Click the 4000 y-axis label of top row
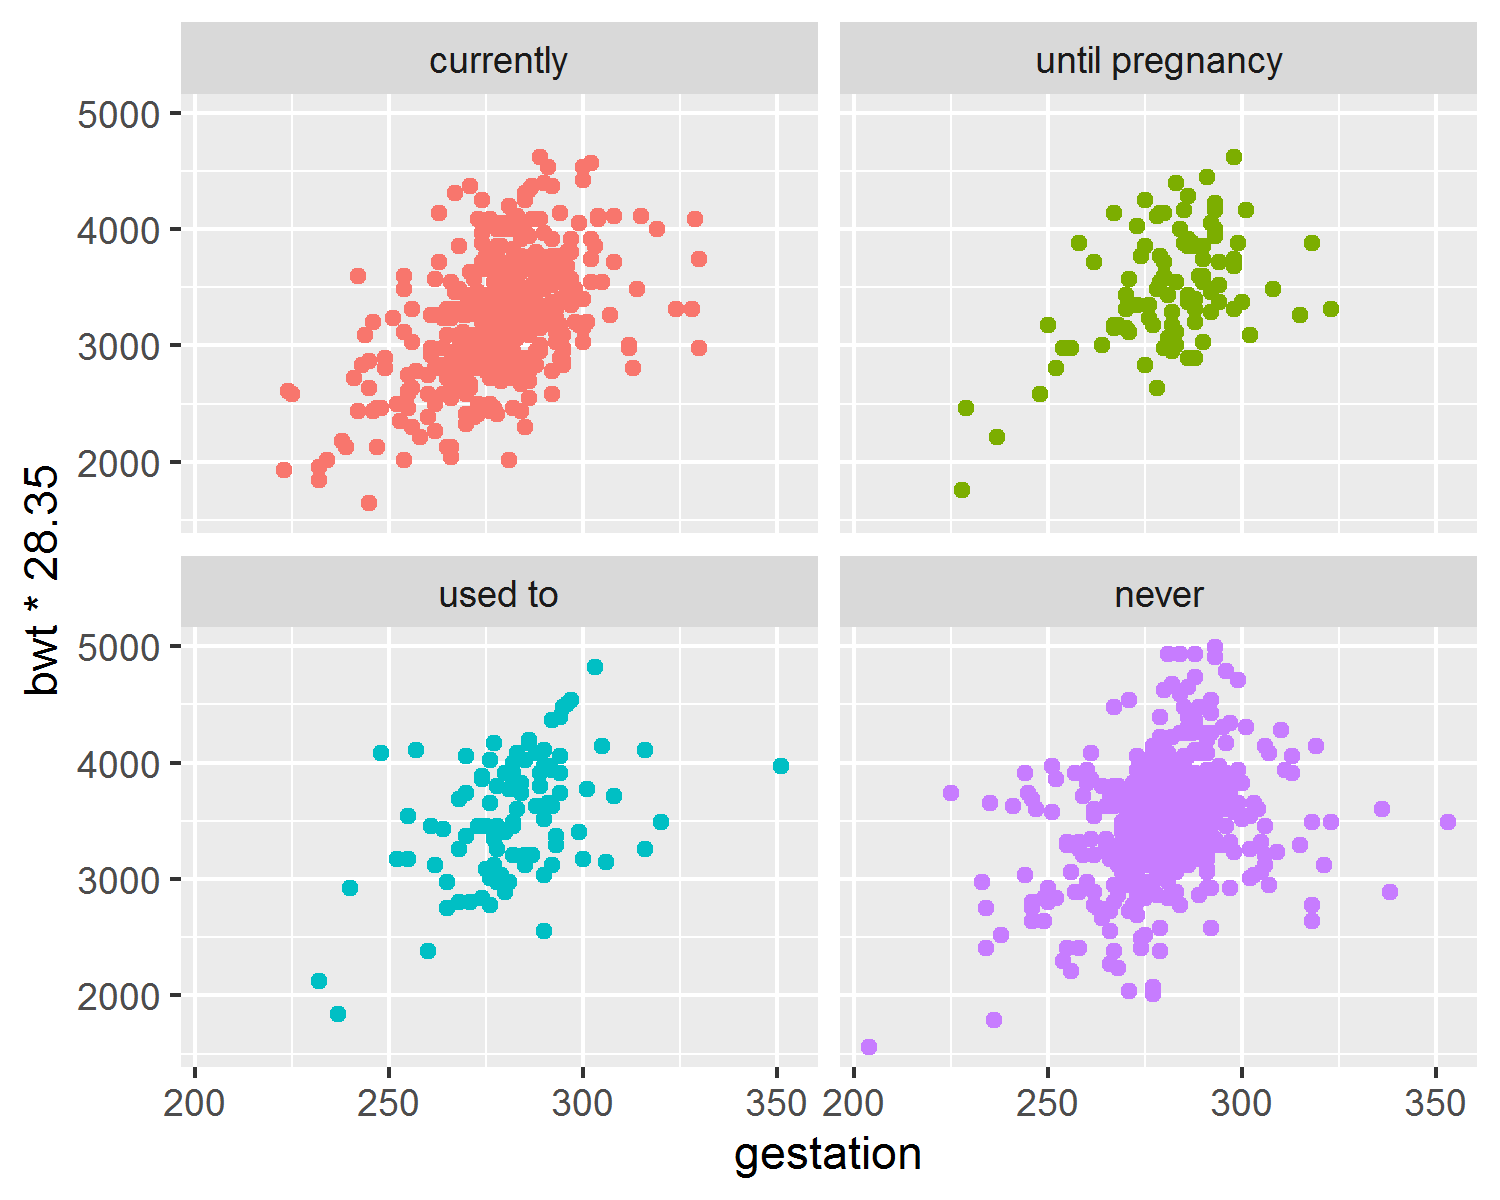Screen dimensions: 1500x1200 tap(118, 230)
